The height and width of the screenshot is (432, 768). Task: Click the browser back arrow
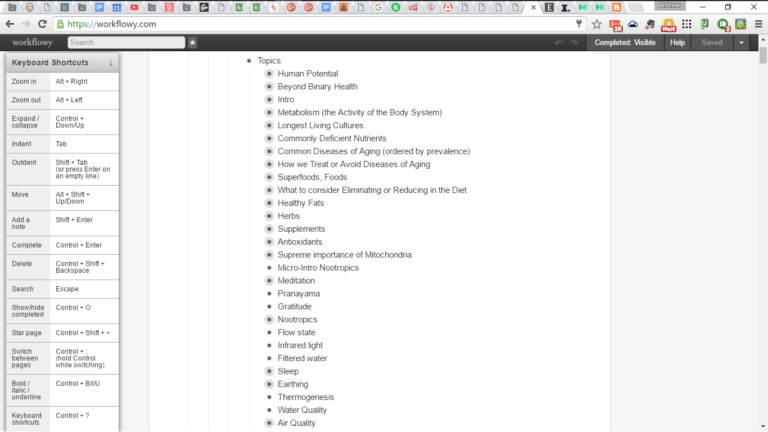10,24
